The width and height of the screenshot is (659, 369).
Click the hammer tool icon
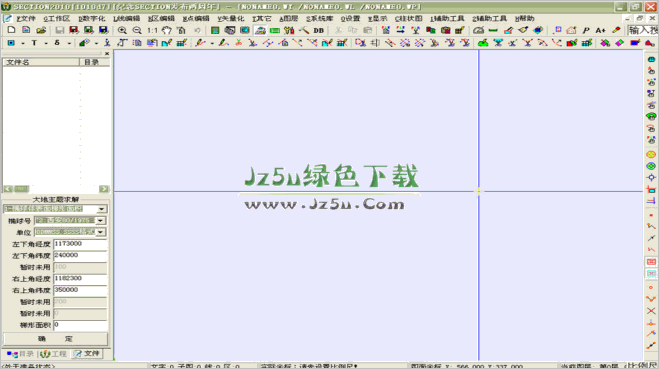pyautogui.click(x=304, y=30)
